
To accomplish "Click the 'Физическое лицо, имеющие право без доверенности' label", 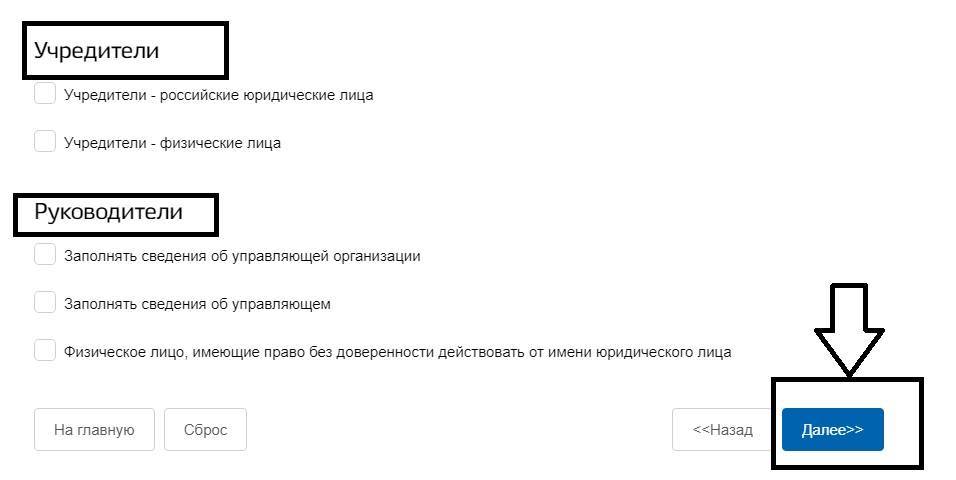I will tap(397, 352).
